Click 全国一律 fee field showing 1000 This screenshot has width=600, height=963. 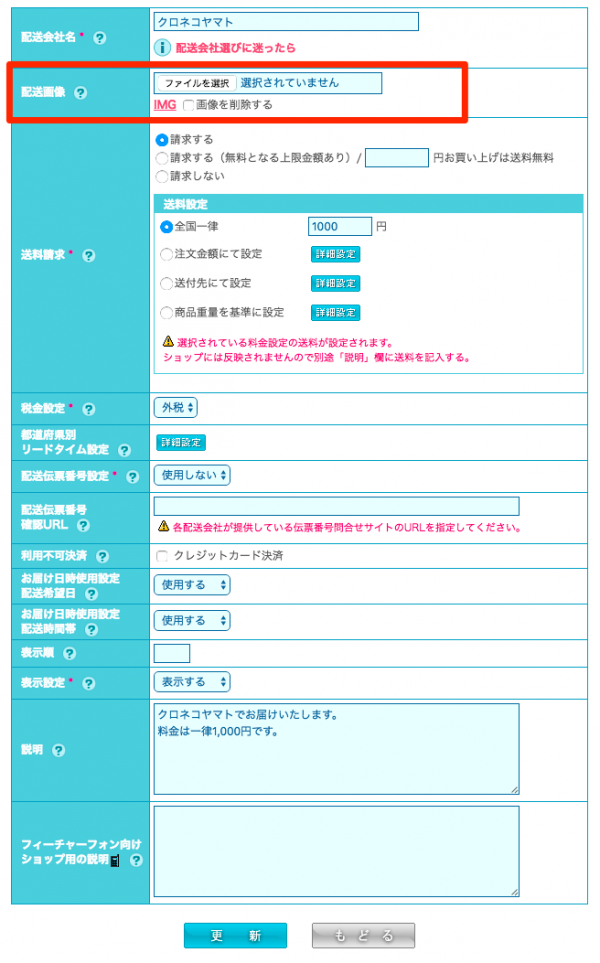point(340,227)
